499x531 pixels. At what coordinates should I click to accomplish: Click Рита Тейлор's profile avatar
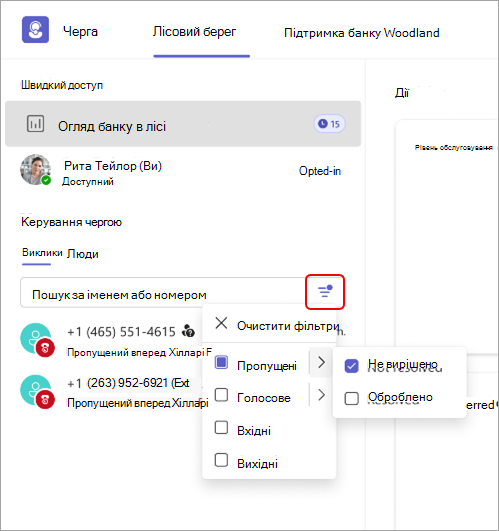coord(36,170)
